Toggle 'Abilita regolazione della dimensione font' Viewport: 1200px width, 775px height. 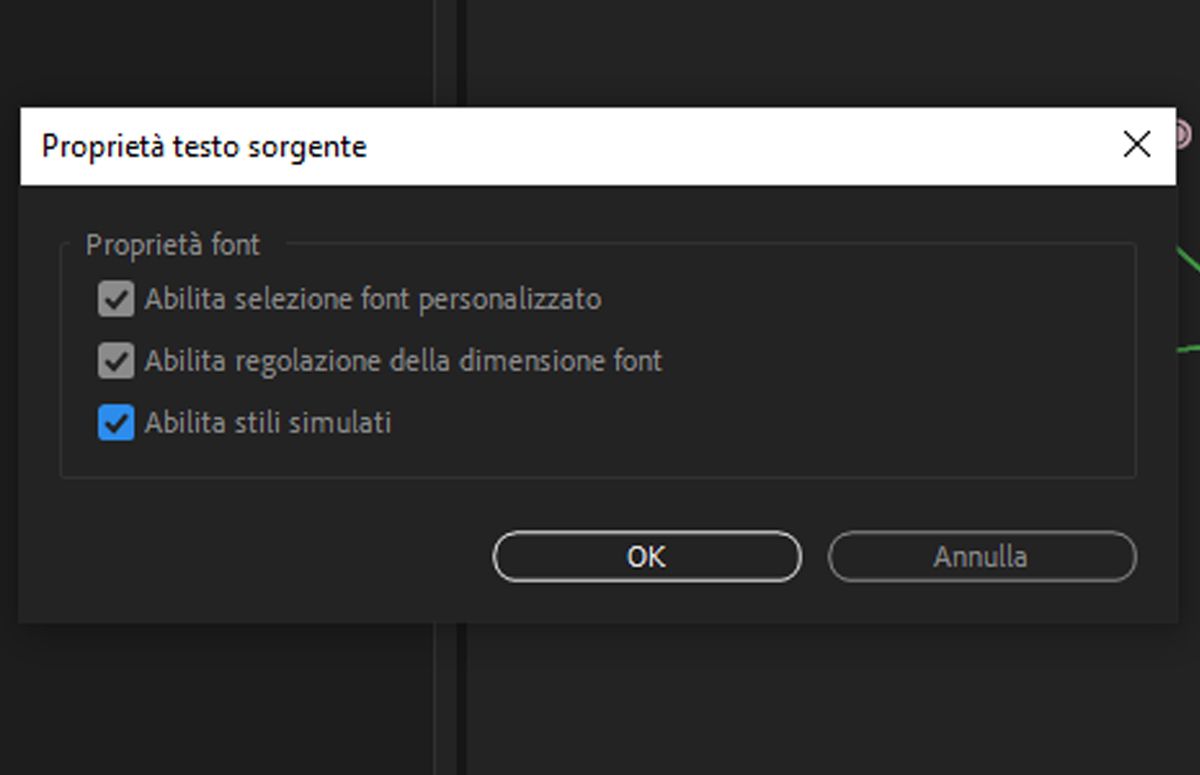click(115, 361)
